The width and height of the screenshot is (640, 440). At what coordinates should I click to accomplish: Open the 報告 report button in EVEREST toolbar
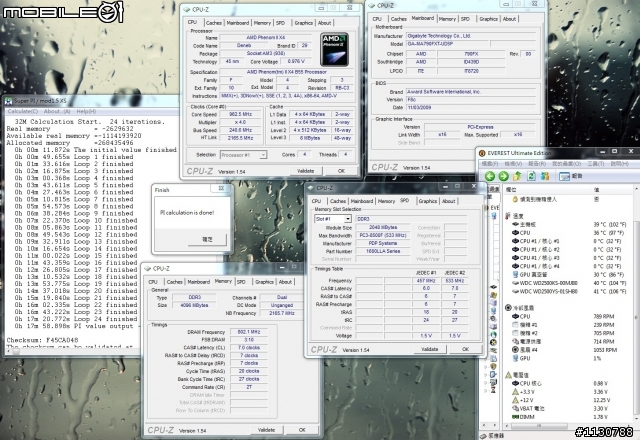571,176
